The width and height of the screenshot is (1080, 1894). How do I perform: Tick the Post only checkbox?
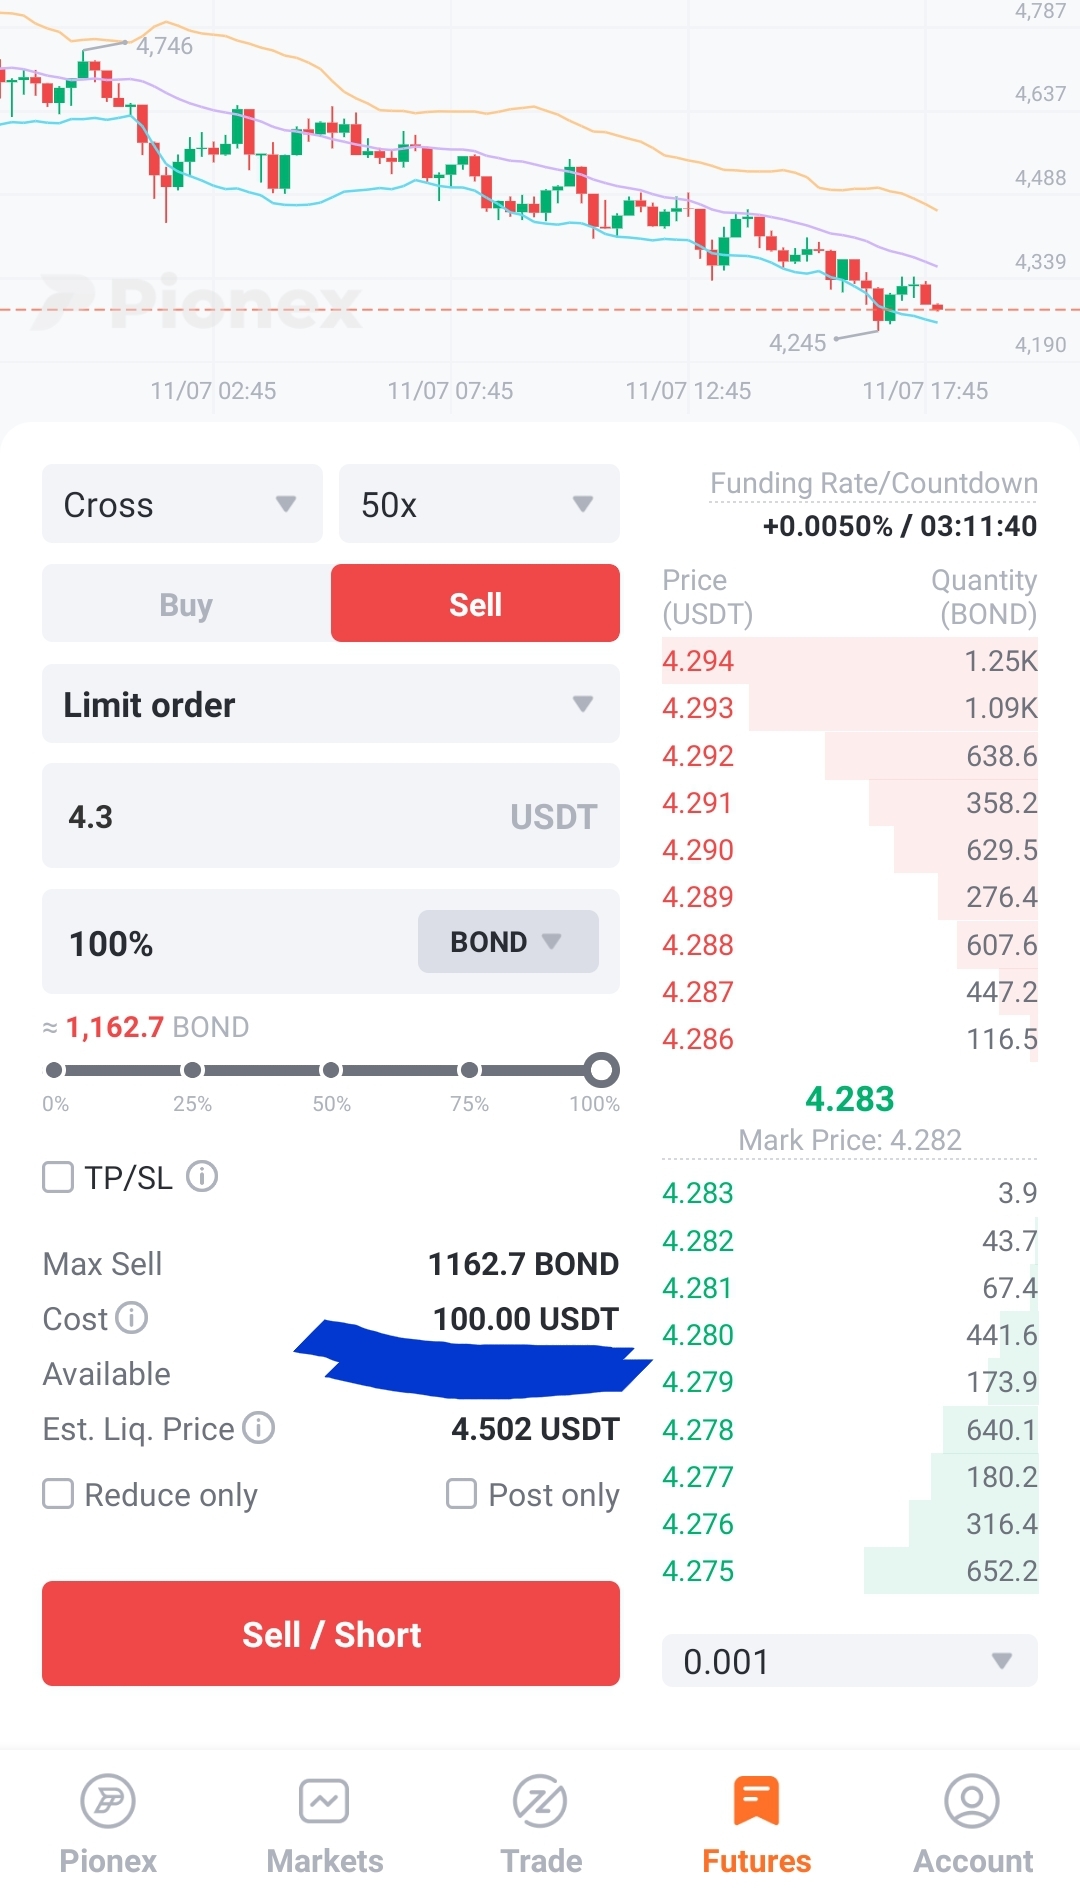pos(461,1494)
